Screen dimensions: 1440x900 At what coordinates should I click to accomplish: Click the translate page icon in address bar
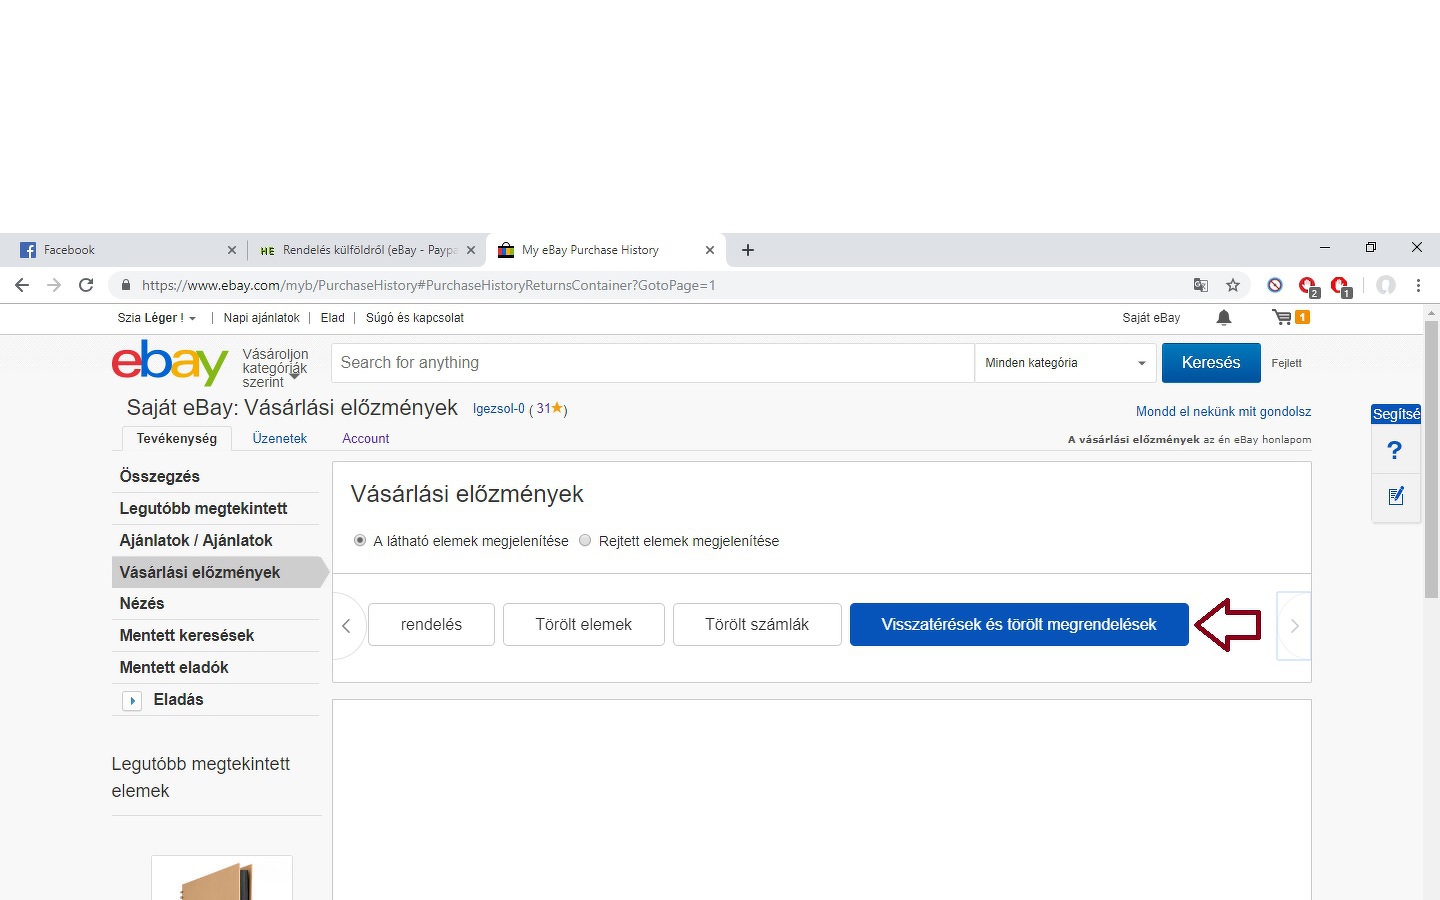pyautogui.click(x=1201, y=285)
